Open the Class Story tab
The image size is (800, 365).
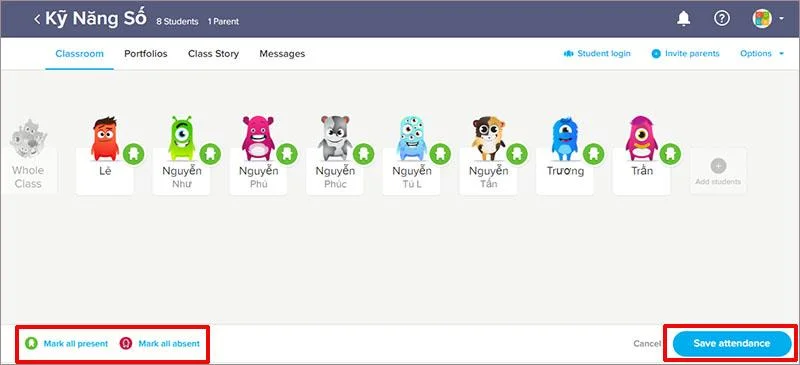coord(213,54)
